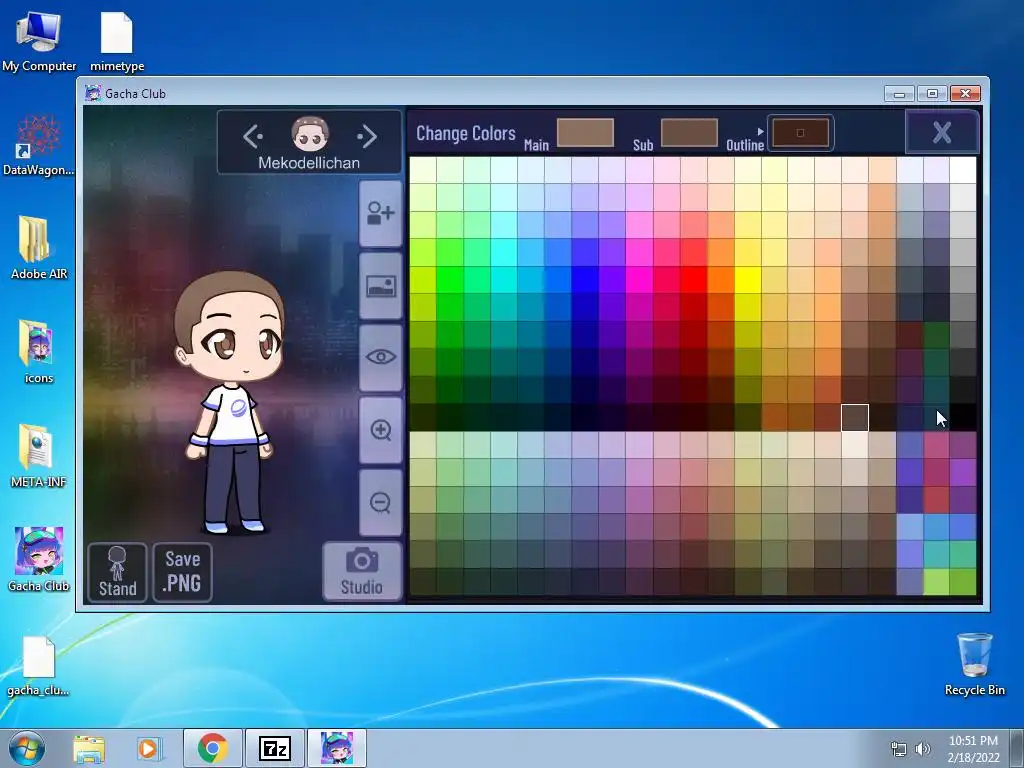
Task: Click the volume speaker tray icon
Action: 923,749
